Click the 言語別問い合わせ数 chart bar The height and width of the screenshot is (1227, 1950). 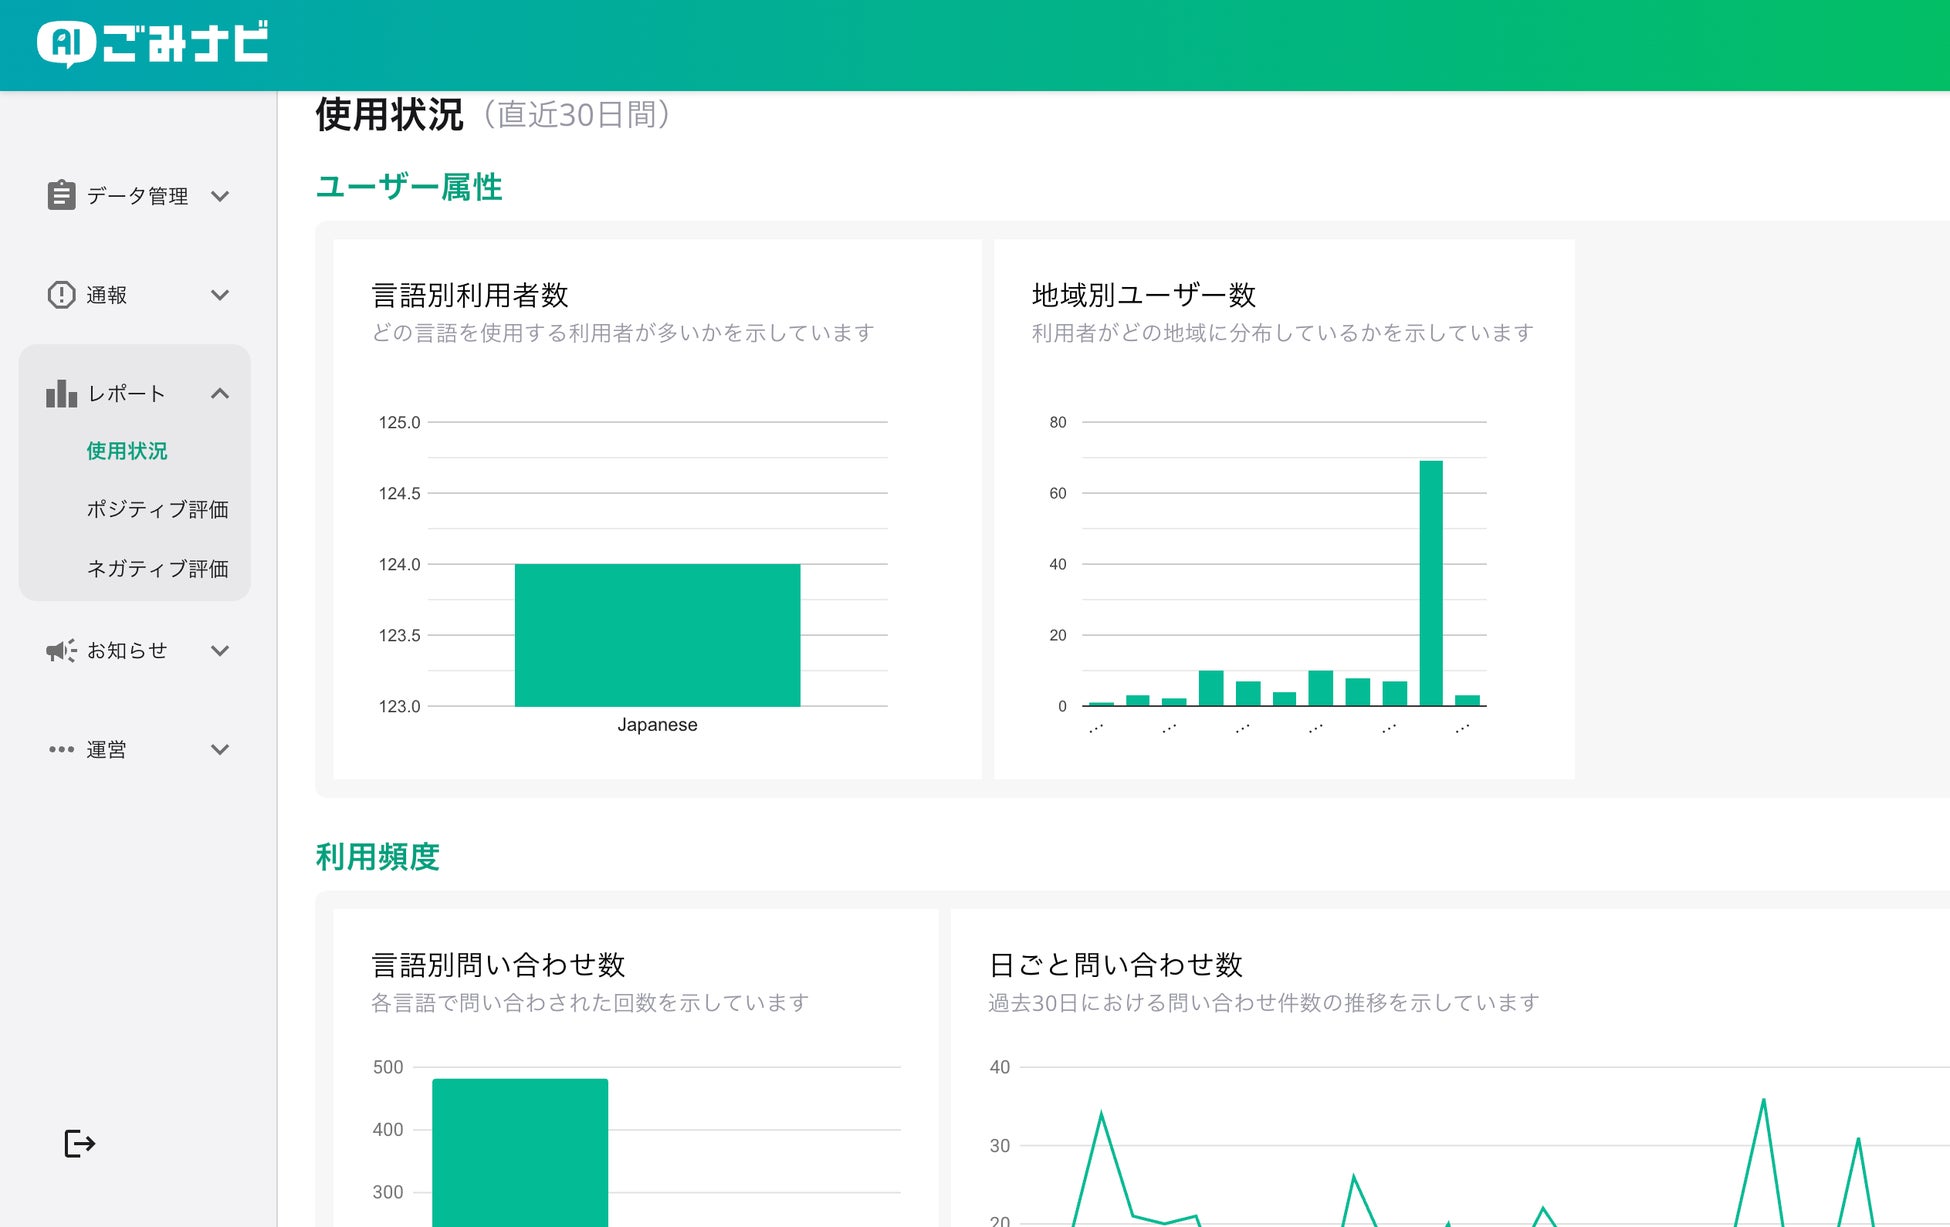[x=520, y=1152]
